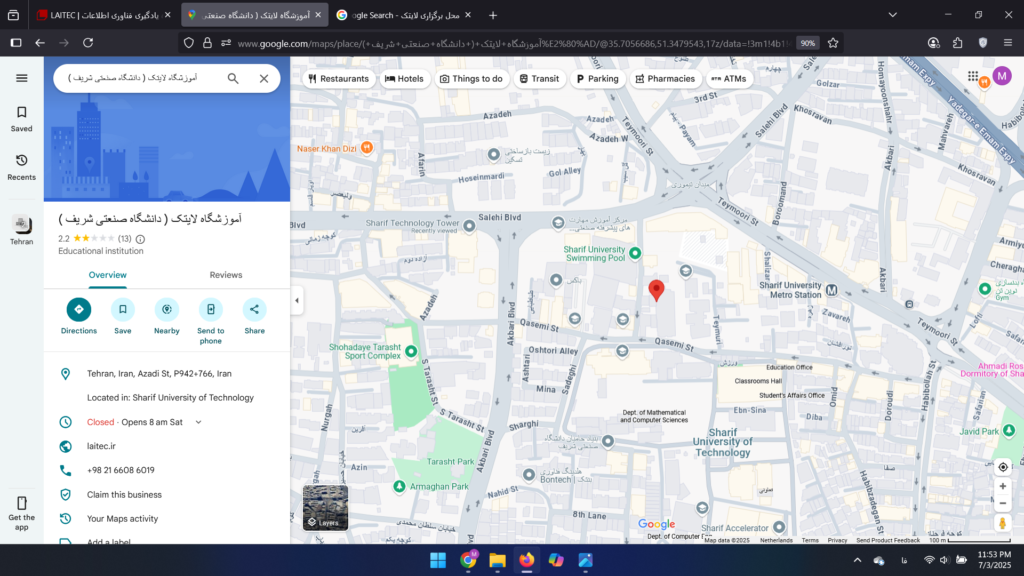1024x576 pixels.
Task: Click the Send to phone icon
Action: (210, 310)
